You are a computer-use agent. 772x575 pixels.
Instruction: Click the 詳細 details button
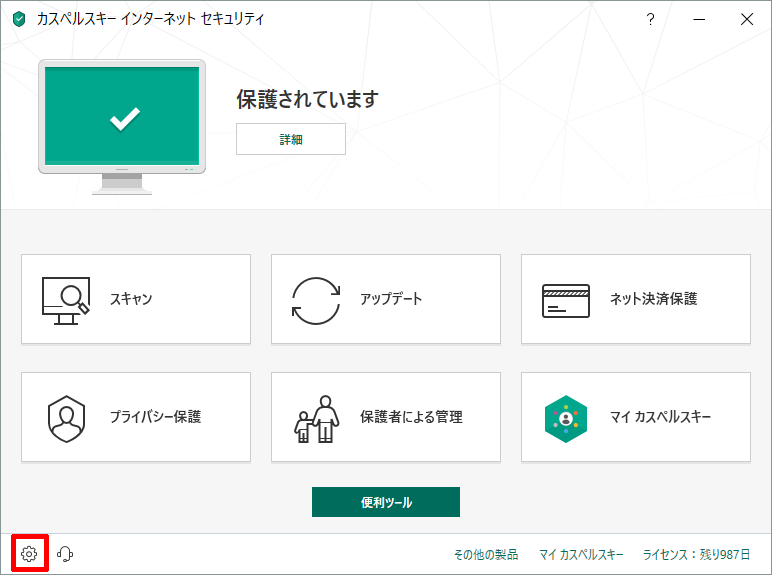point(291,139)
